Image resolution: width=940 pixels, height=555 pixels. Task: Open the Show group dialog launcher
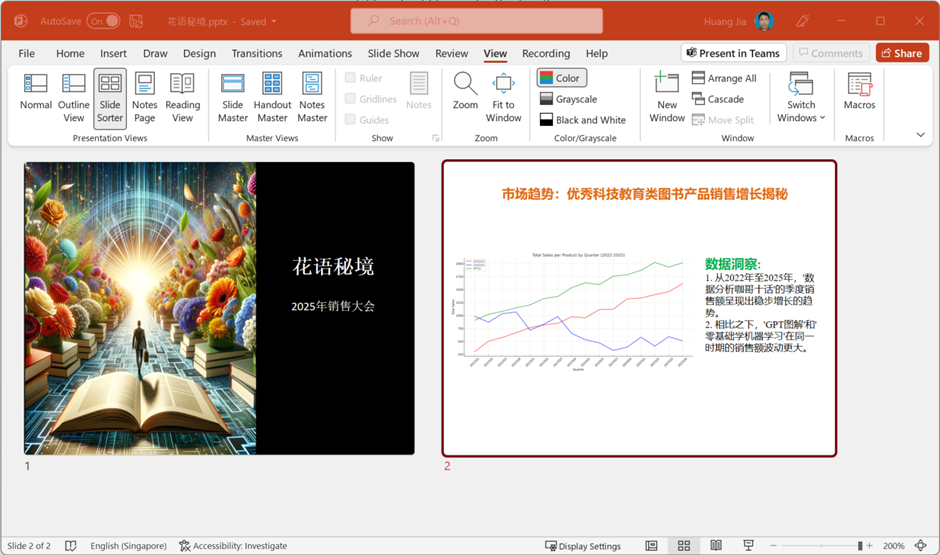pos(435,138)
